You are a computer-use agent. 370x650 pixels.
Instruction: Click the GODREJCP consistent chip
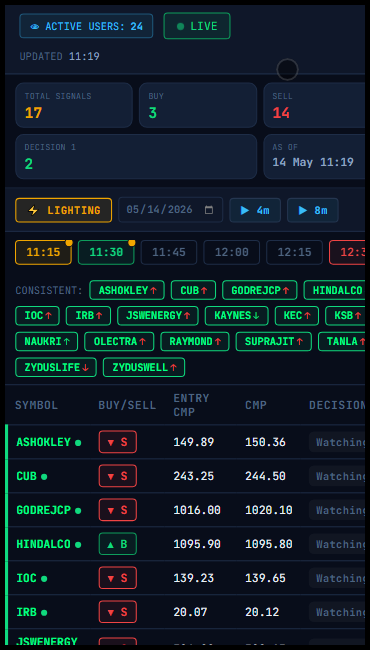(x=260, y=290)
